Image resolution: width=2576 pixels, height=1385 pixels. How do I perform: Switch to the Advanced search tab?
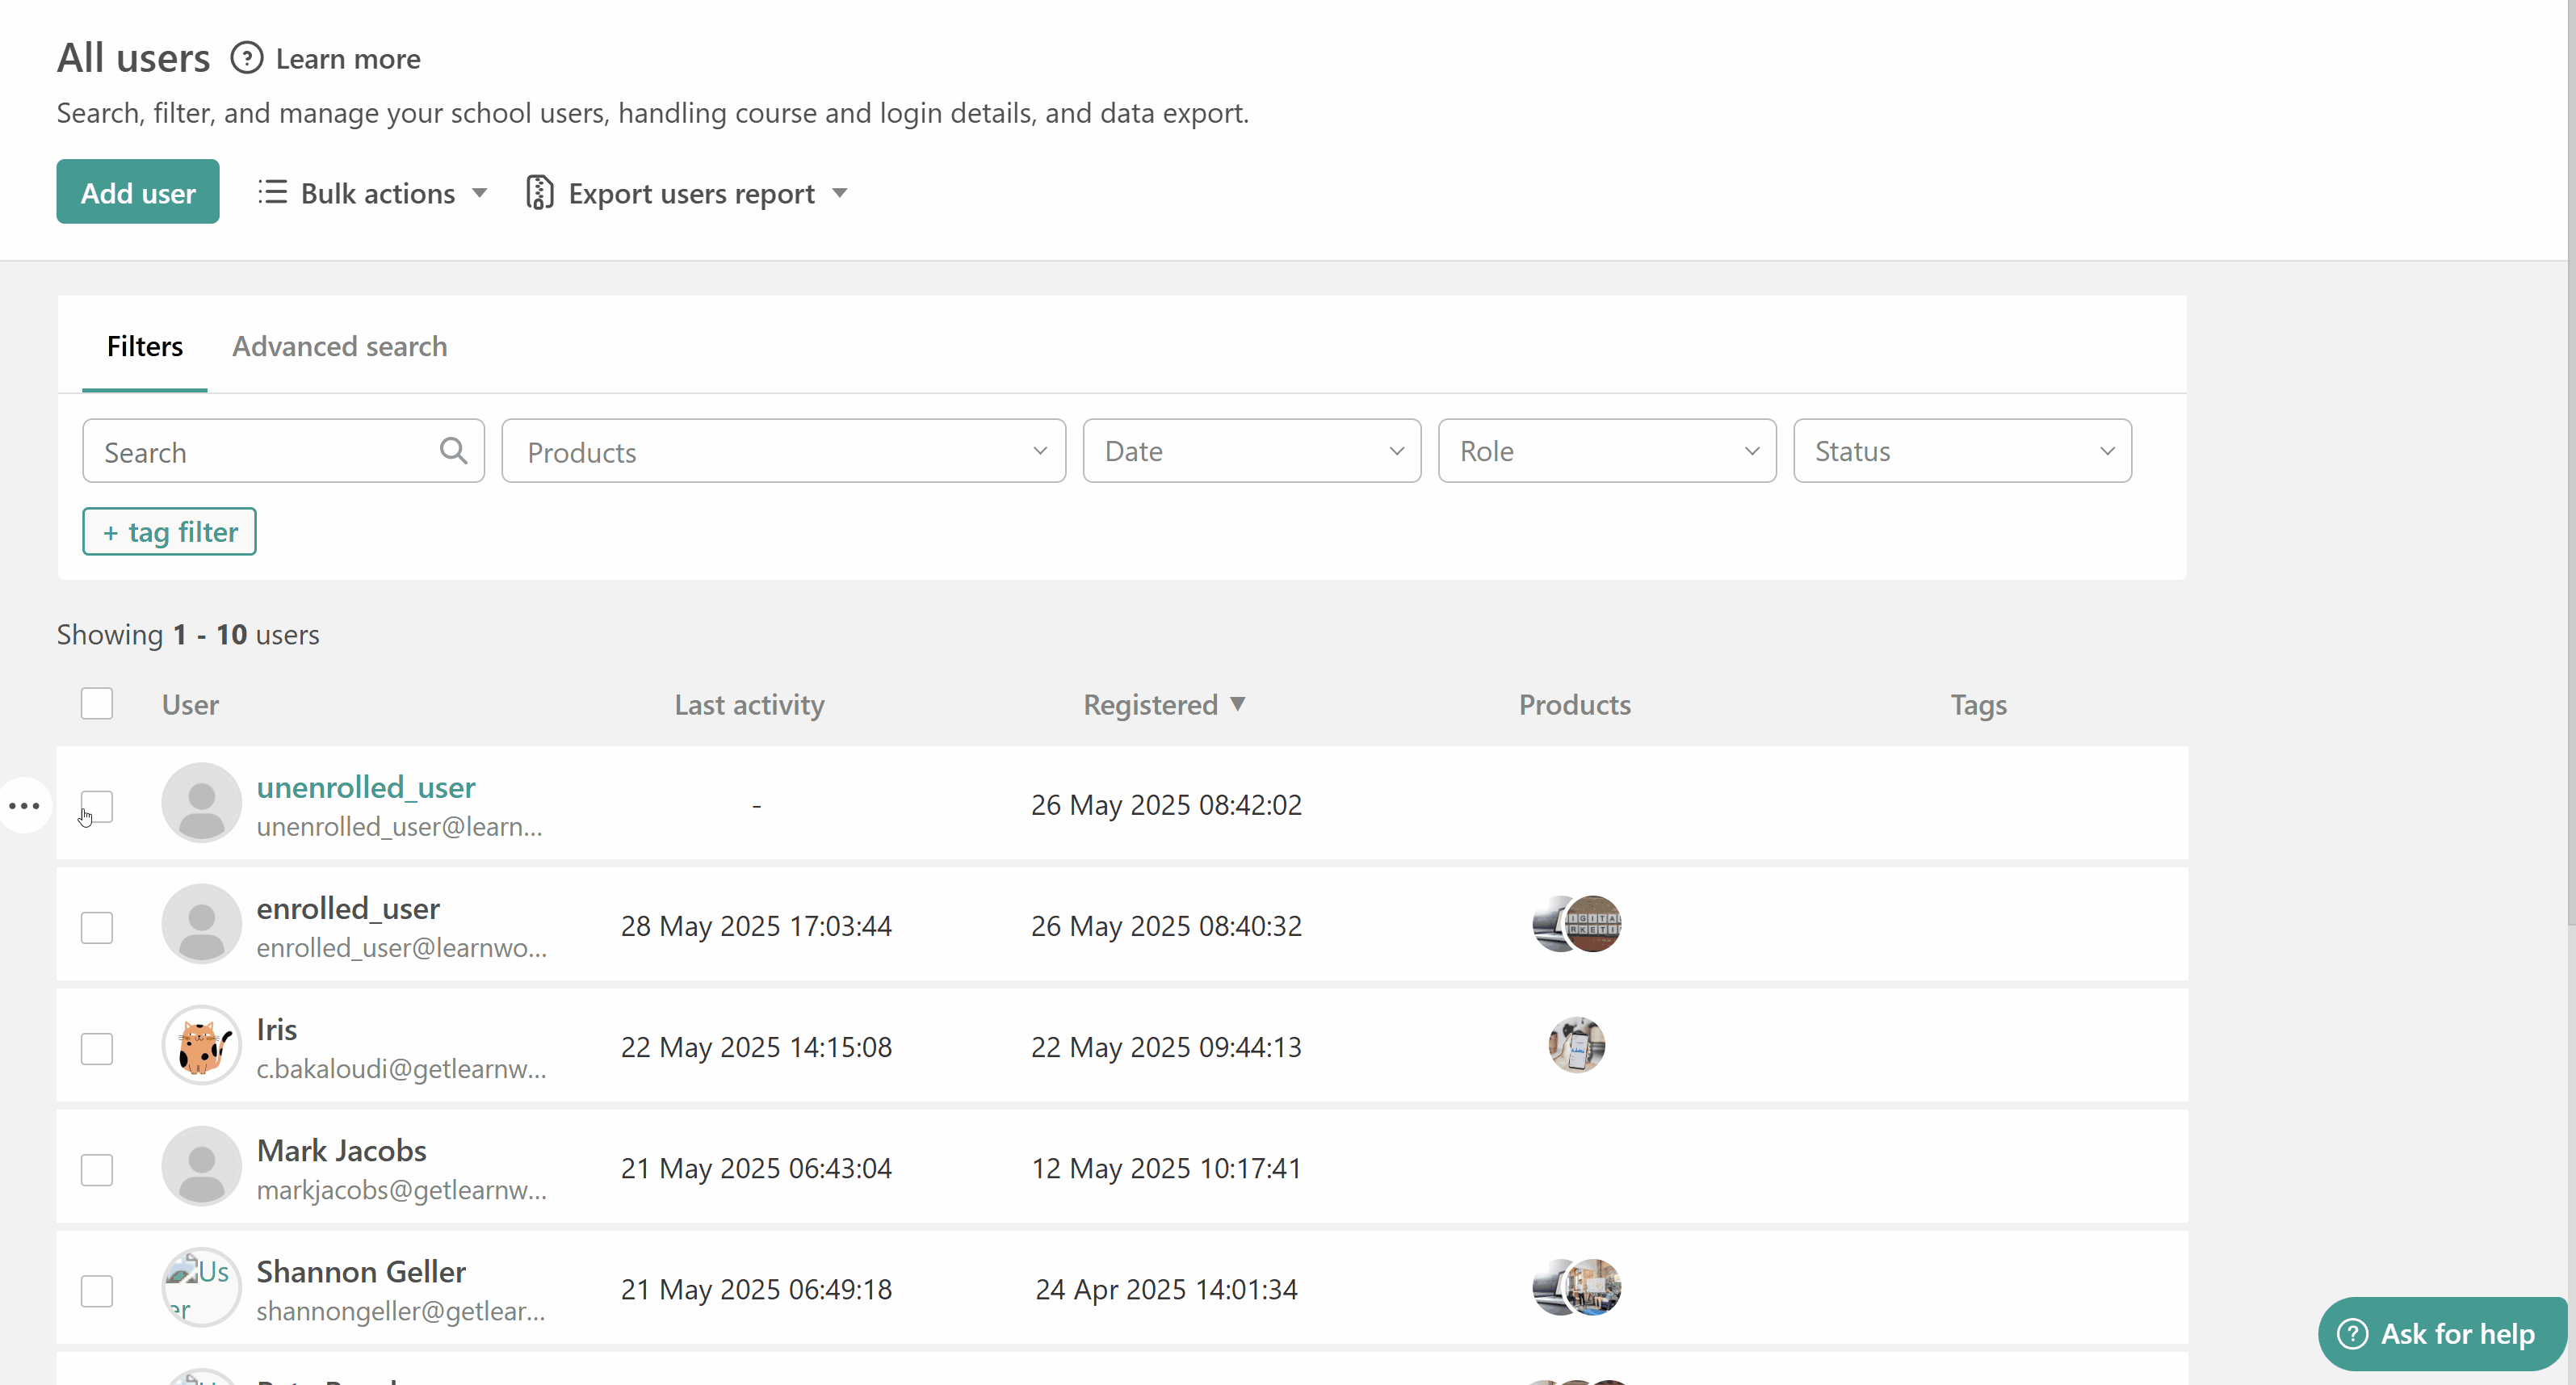pyautogui.click(x=339, y=346)
